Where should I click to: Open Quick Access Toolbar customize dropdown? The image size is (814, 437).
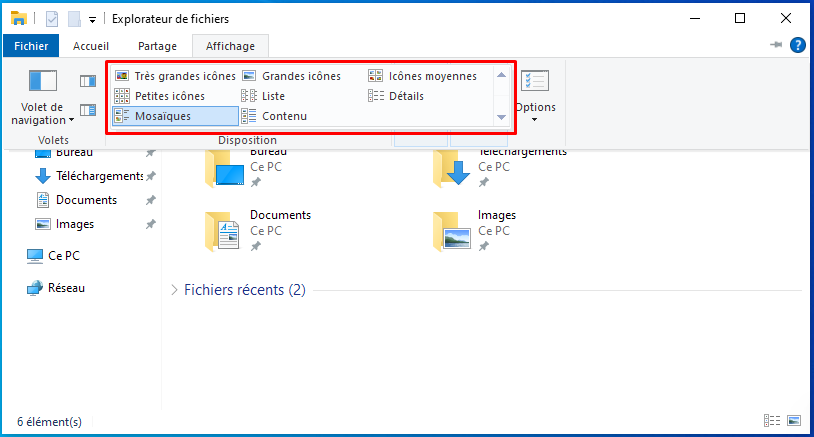click(x=92, y=20)
